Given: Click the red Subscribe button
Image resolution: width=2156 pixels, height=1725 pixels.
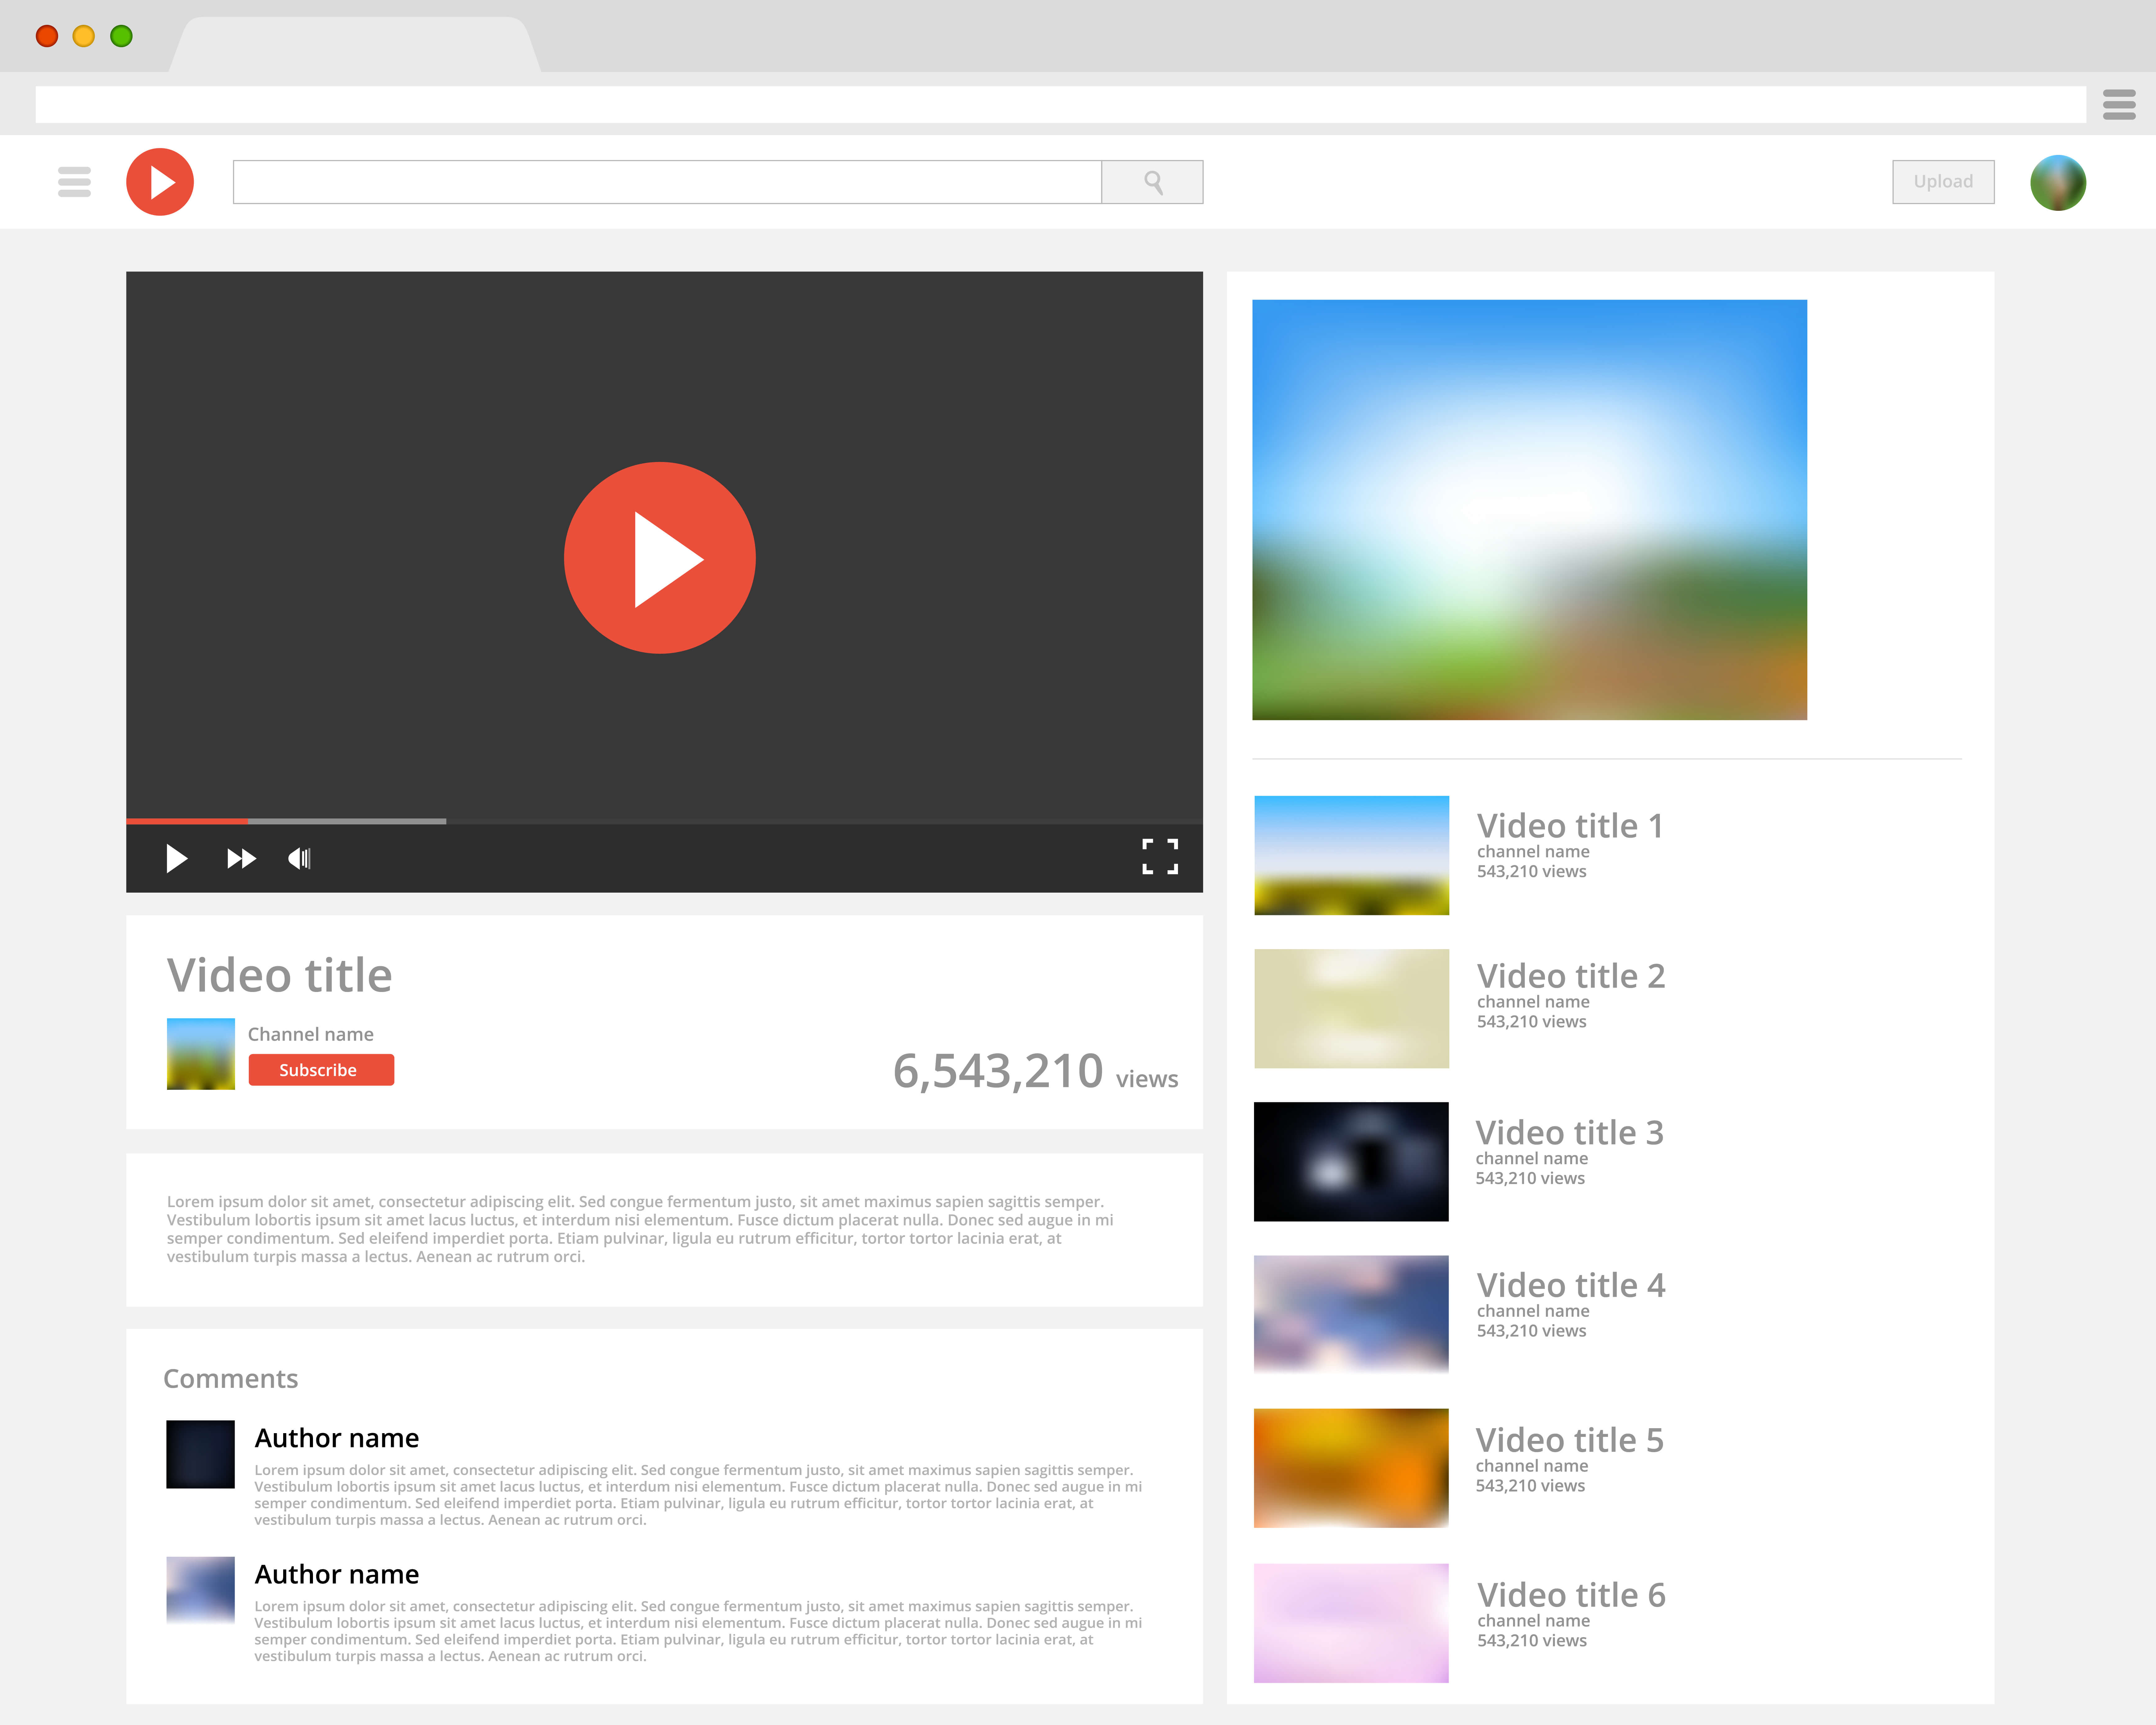Looking at the screenshot, I should pos(321,1070).
